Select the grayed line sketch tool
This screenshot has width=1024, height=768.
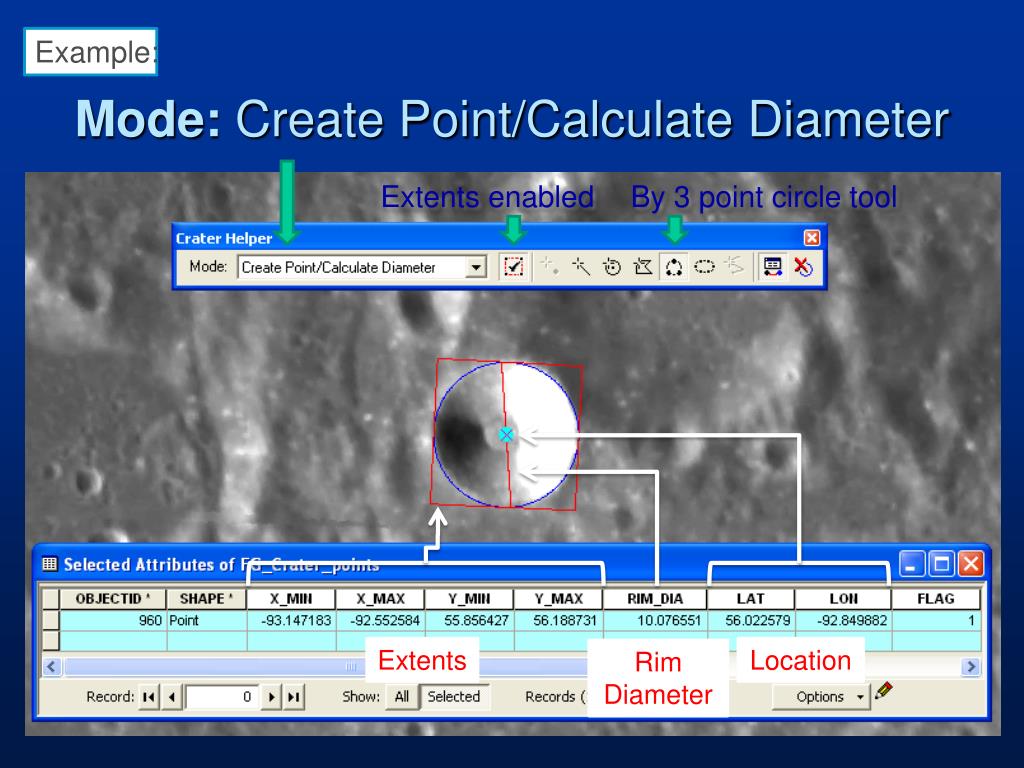[735, 266]
